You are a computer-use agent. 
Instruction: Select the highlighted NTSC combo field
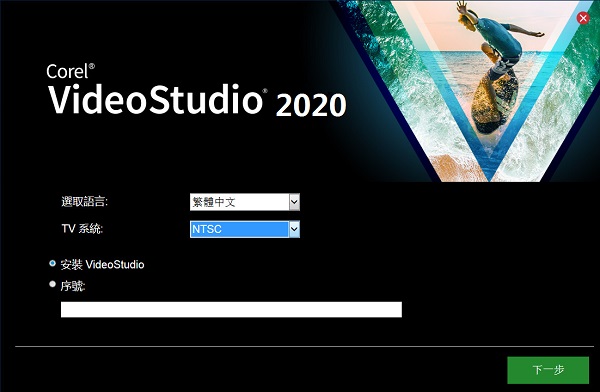[245, 229]
